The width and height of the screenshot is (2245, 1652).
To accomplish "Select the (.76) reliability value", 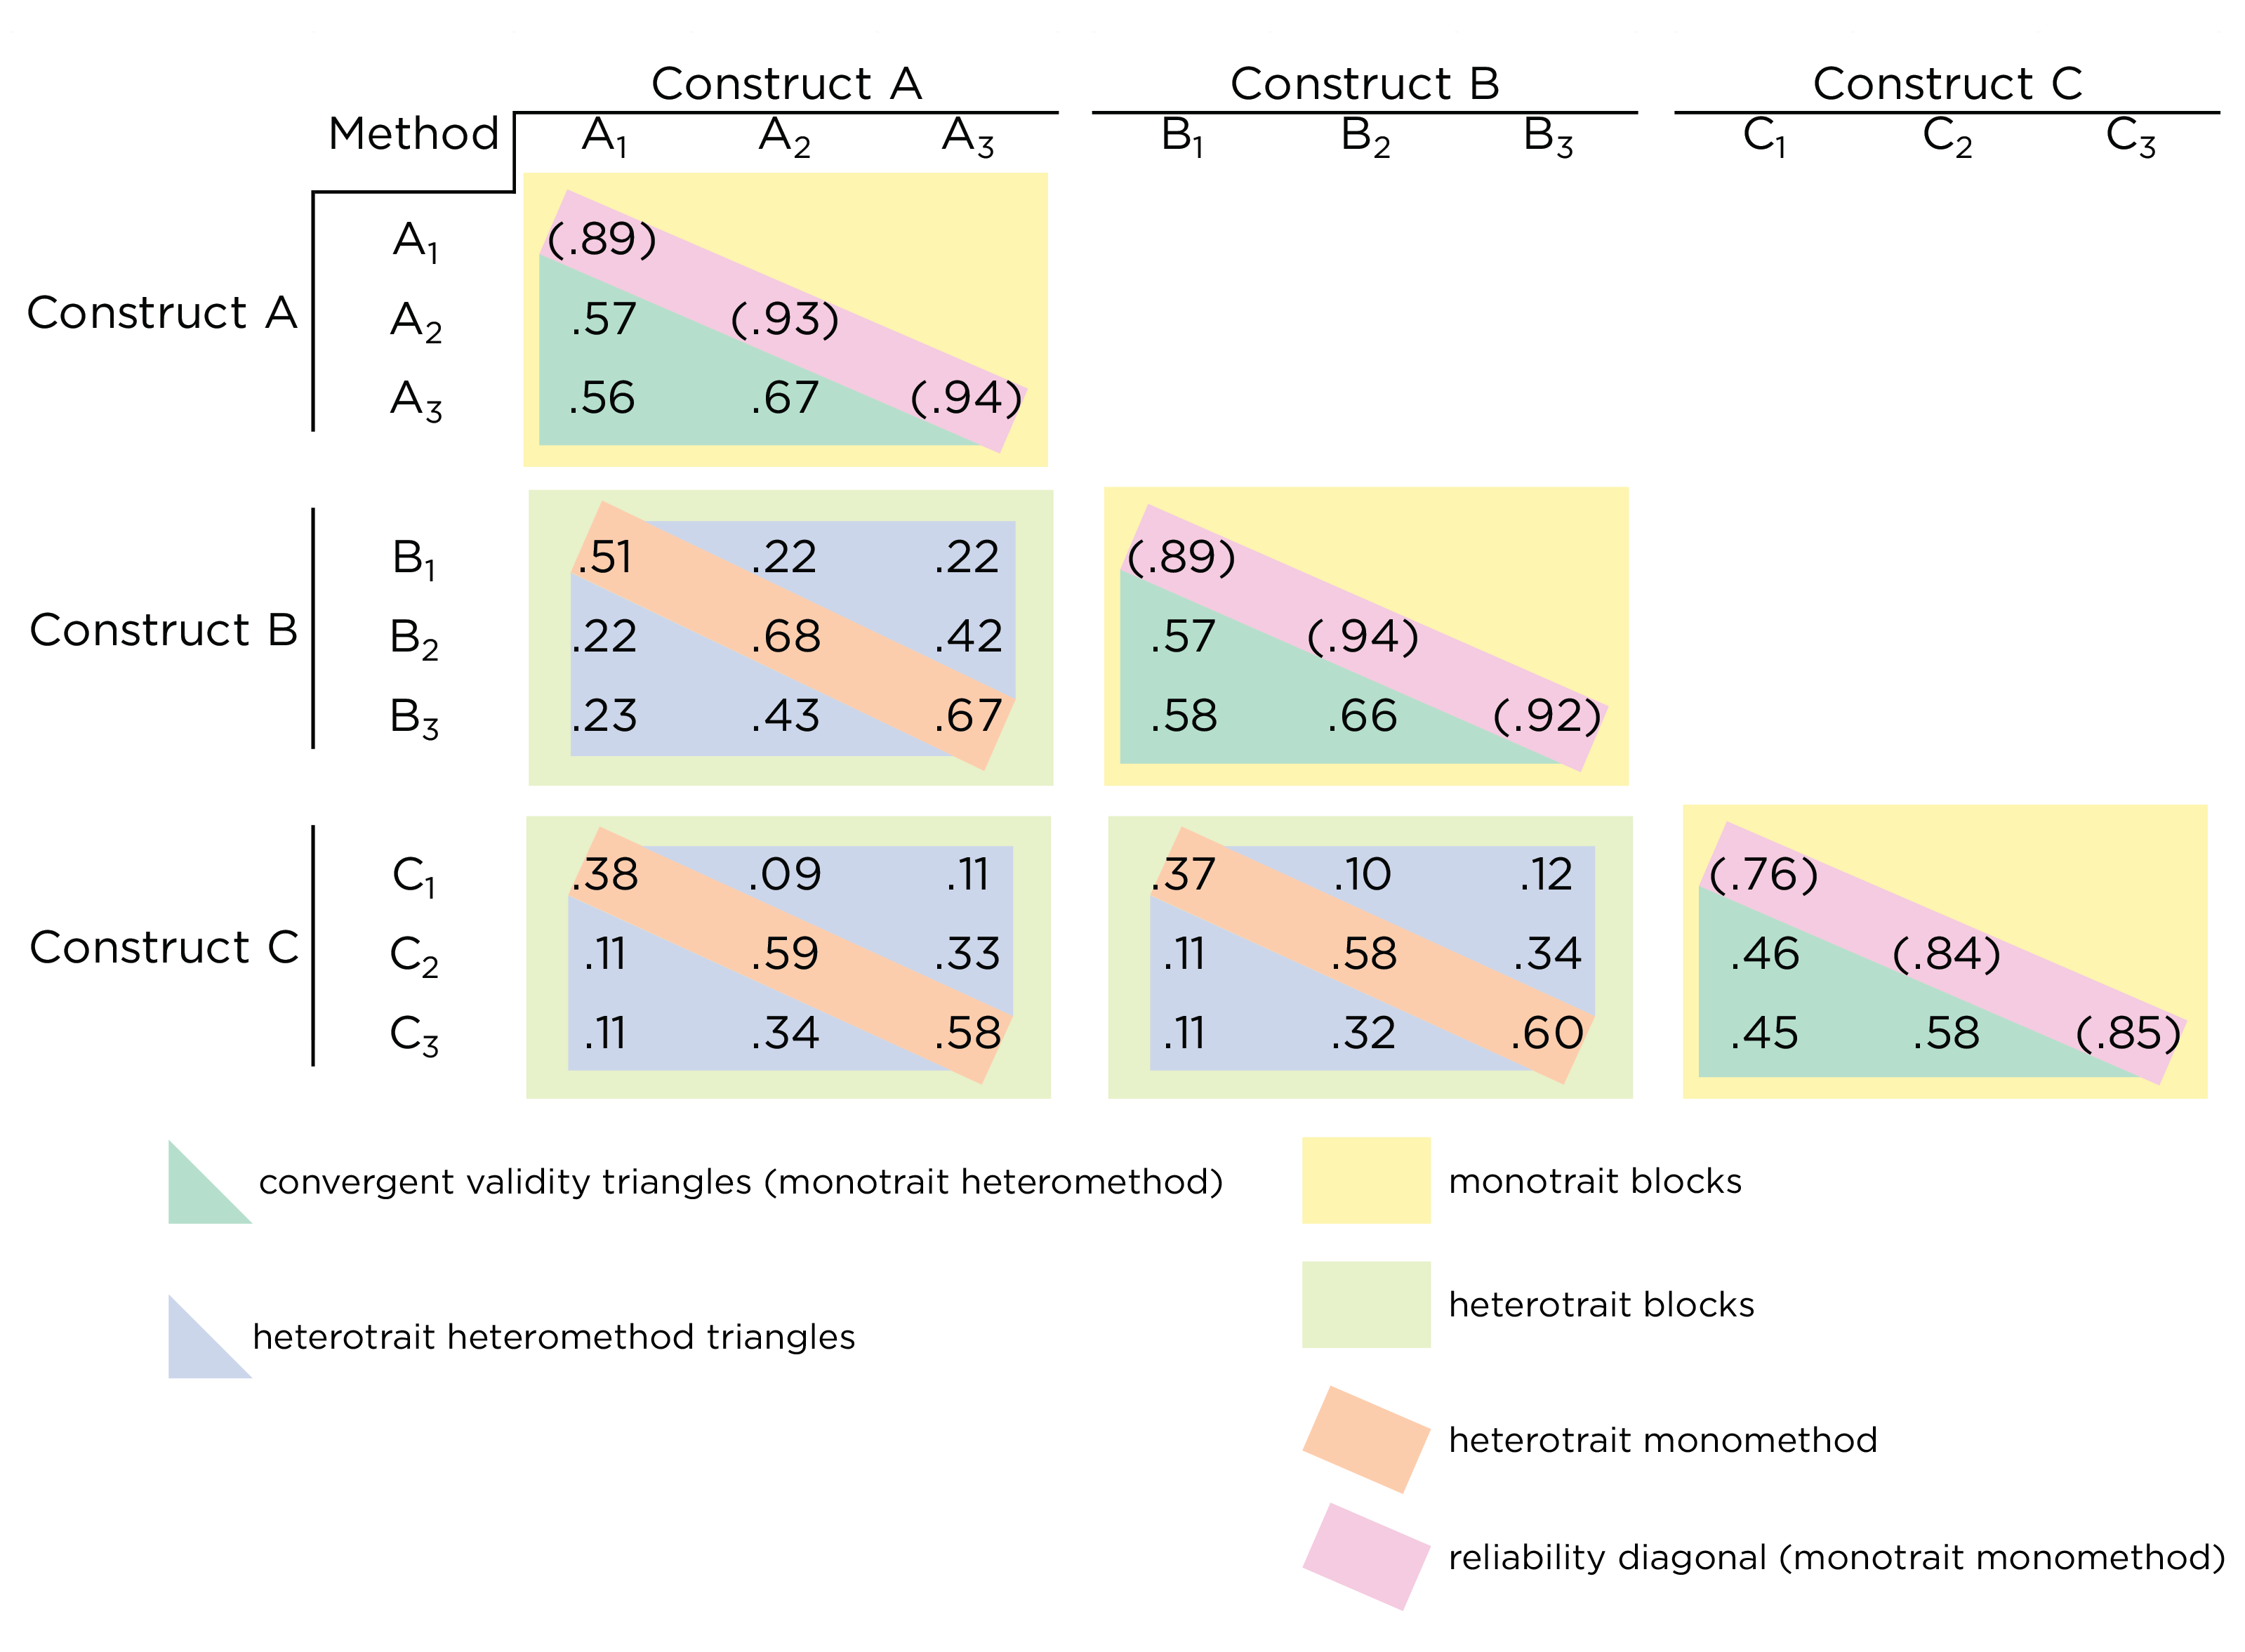I will [1762, 875].
